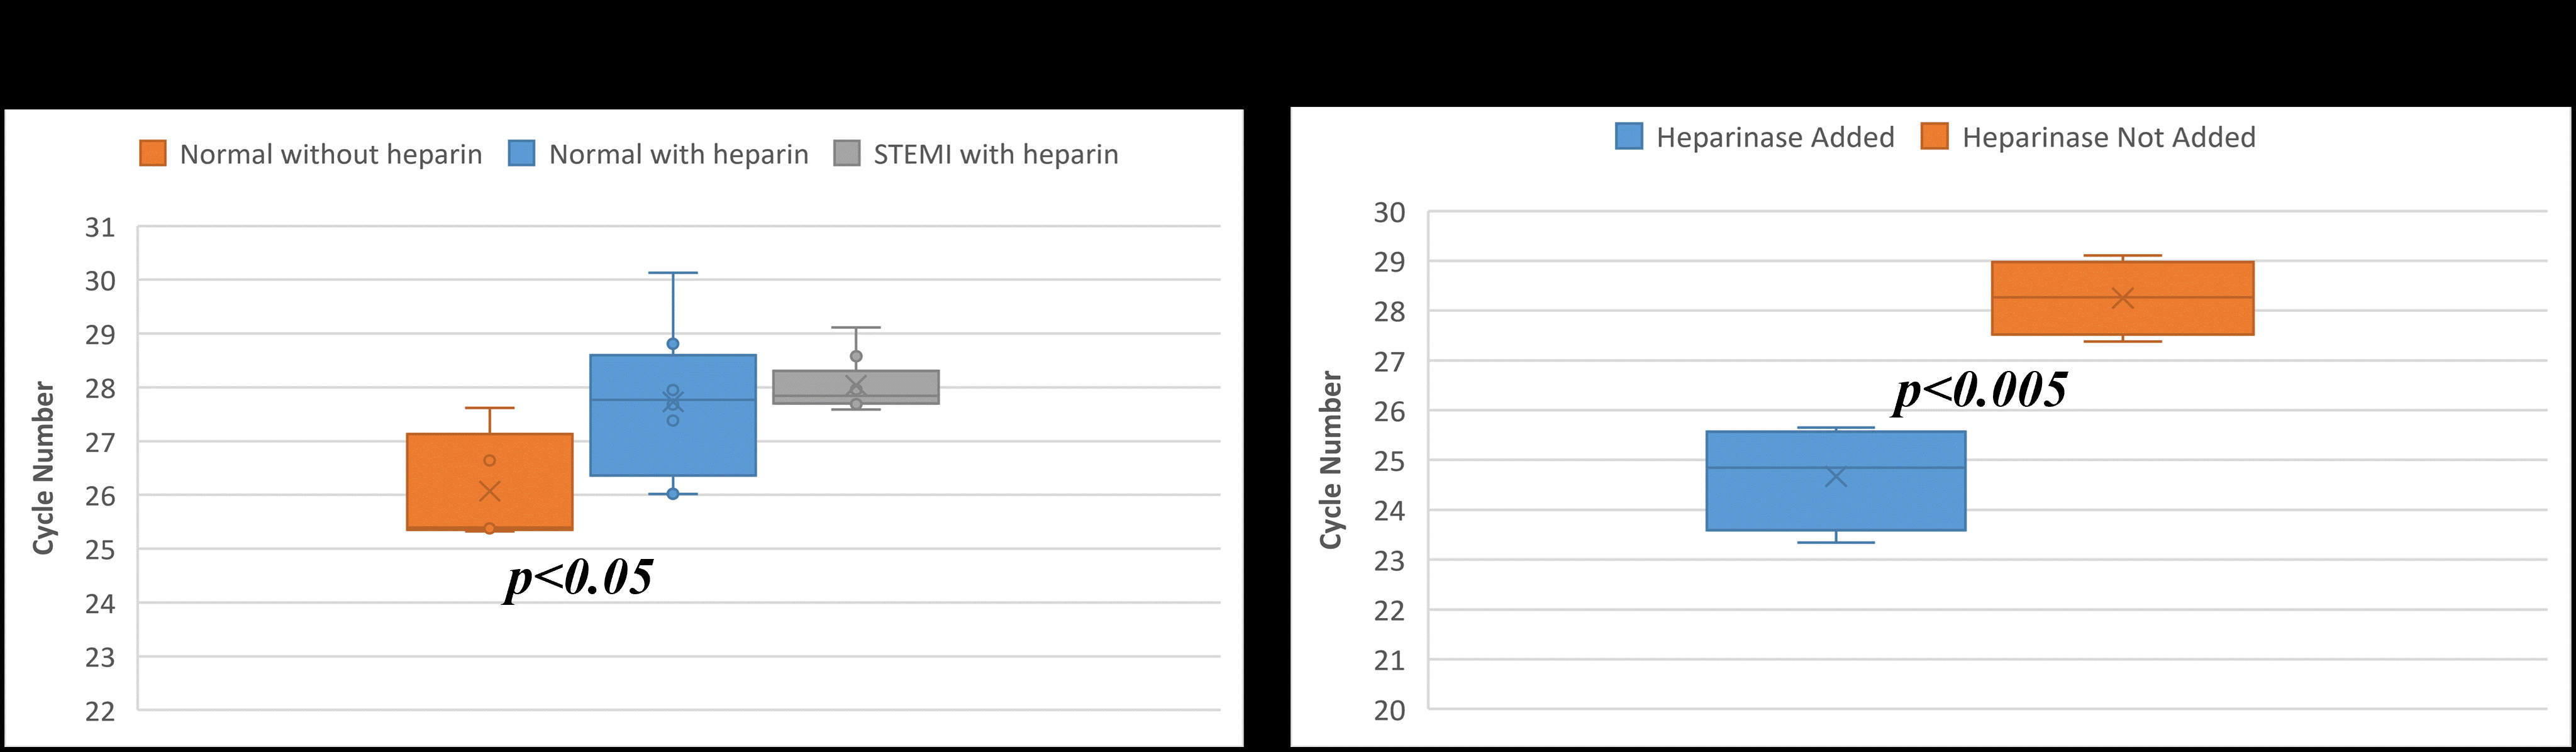Click the mean X marker in the Heparinase Added box
The image size is (2576, 752).
1835,477
